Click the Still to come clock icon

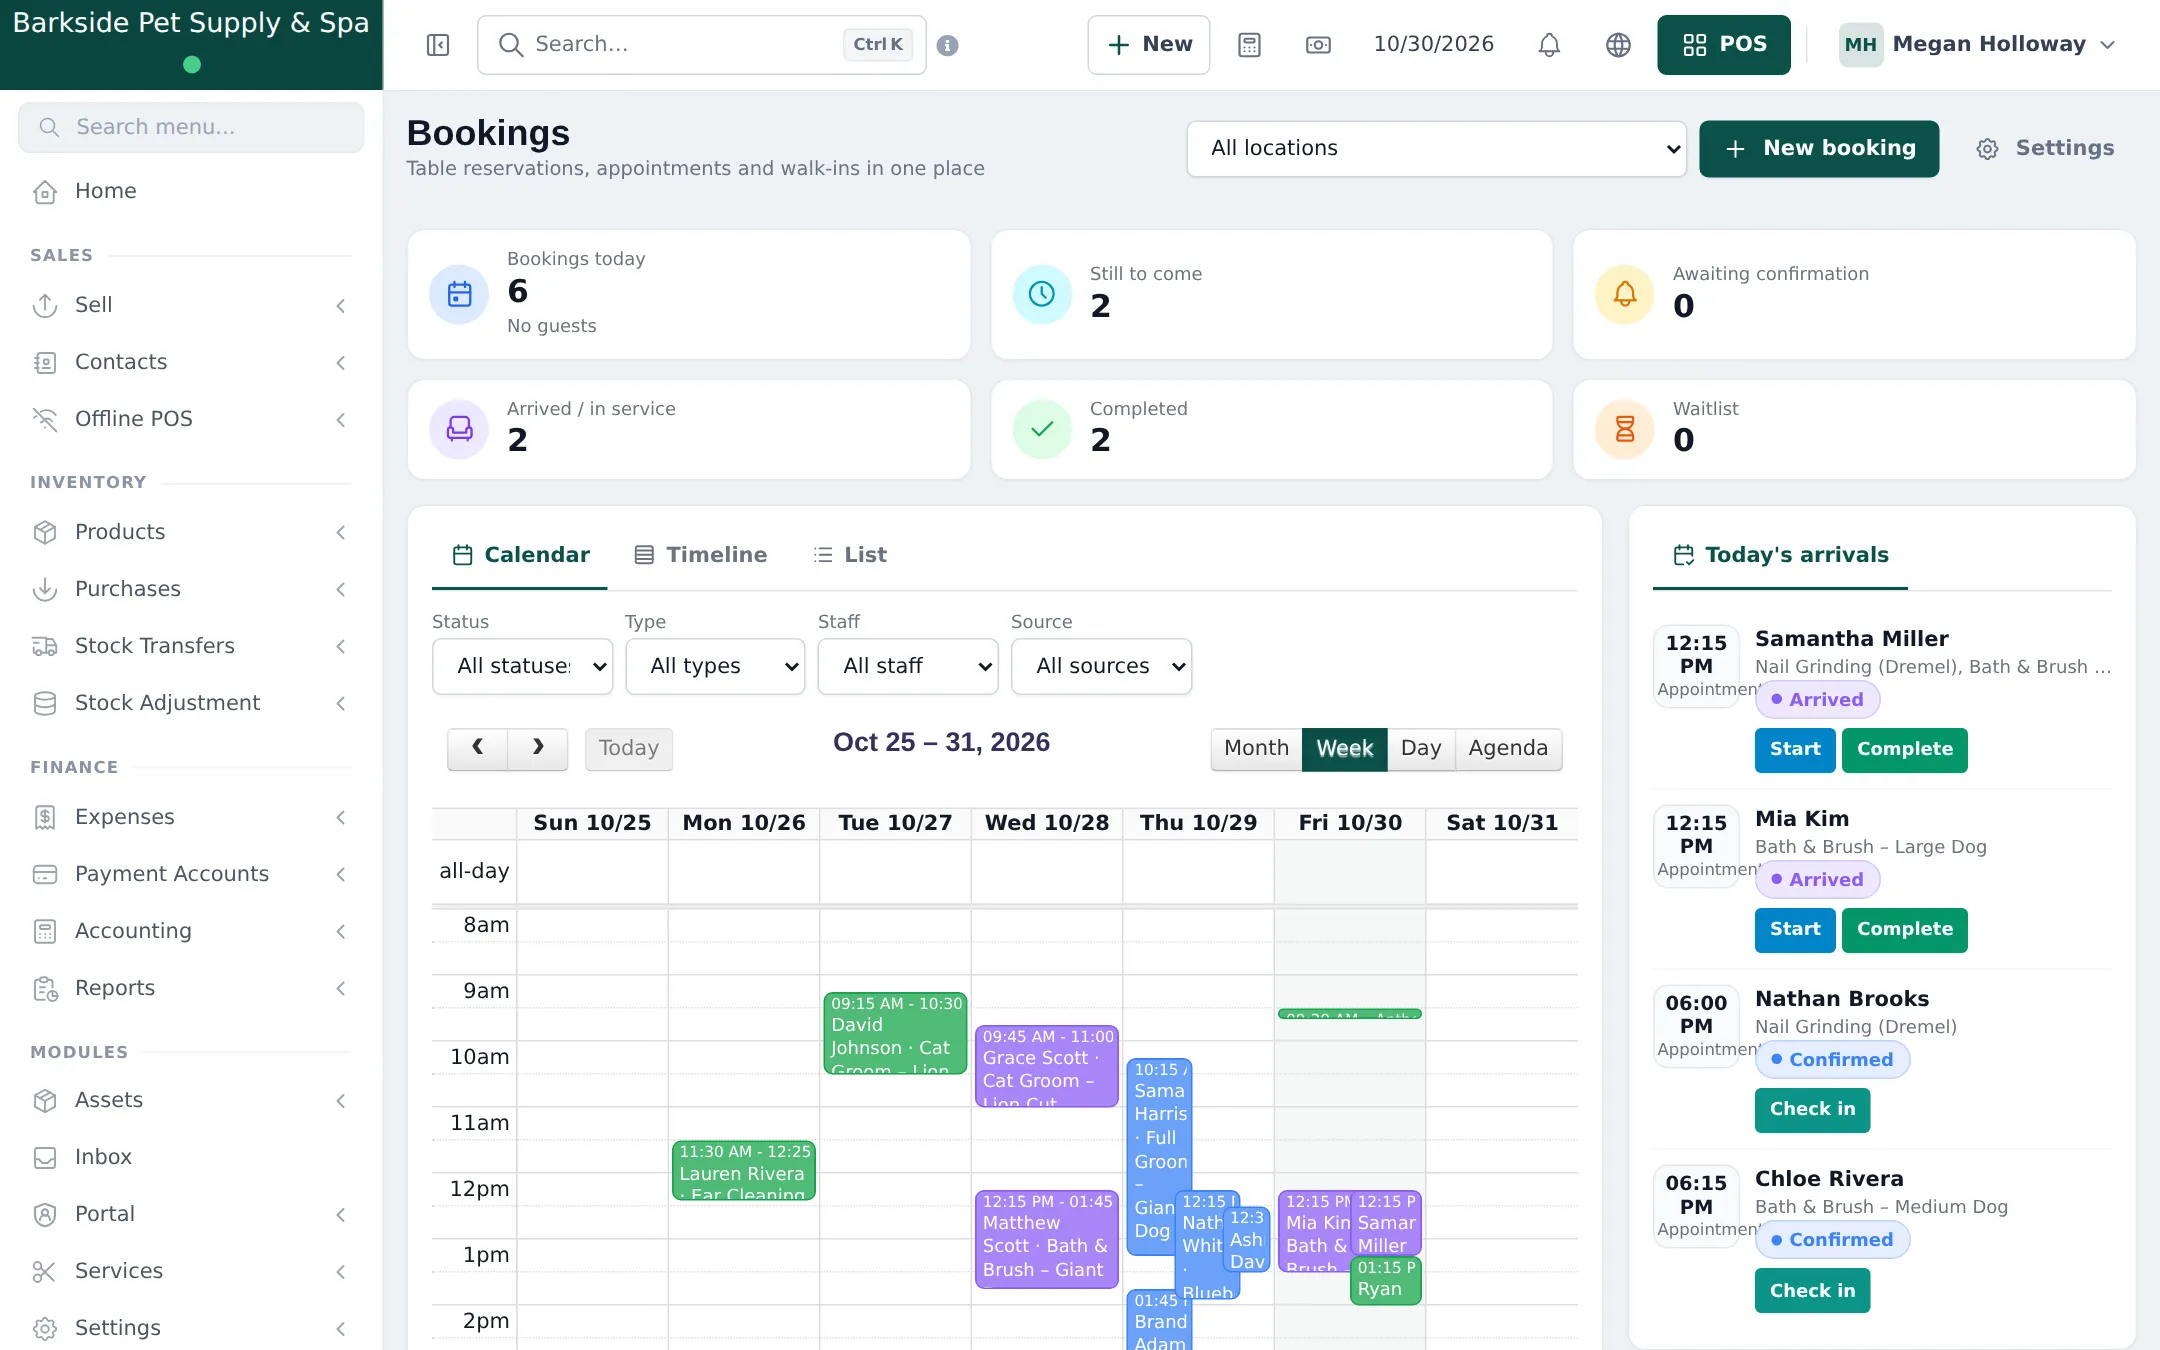pos(1042,294)
